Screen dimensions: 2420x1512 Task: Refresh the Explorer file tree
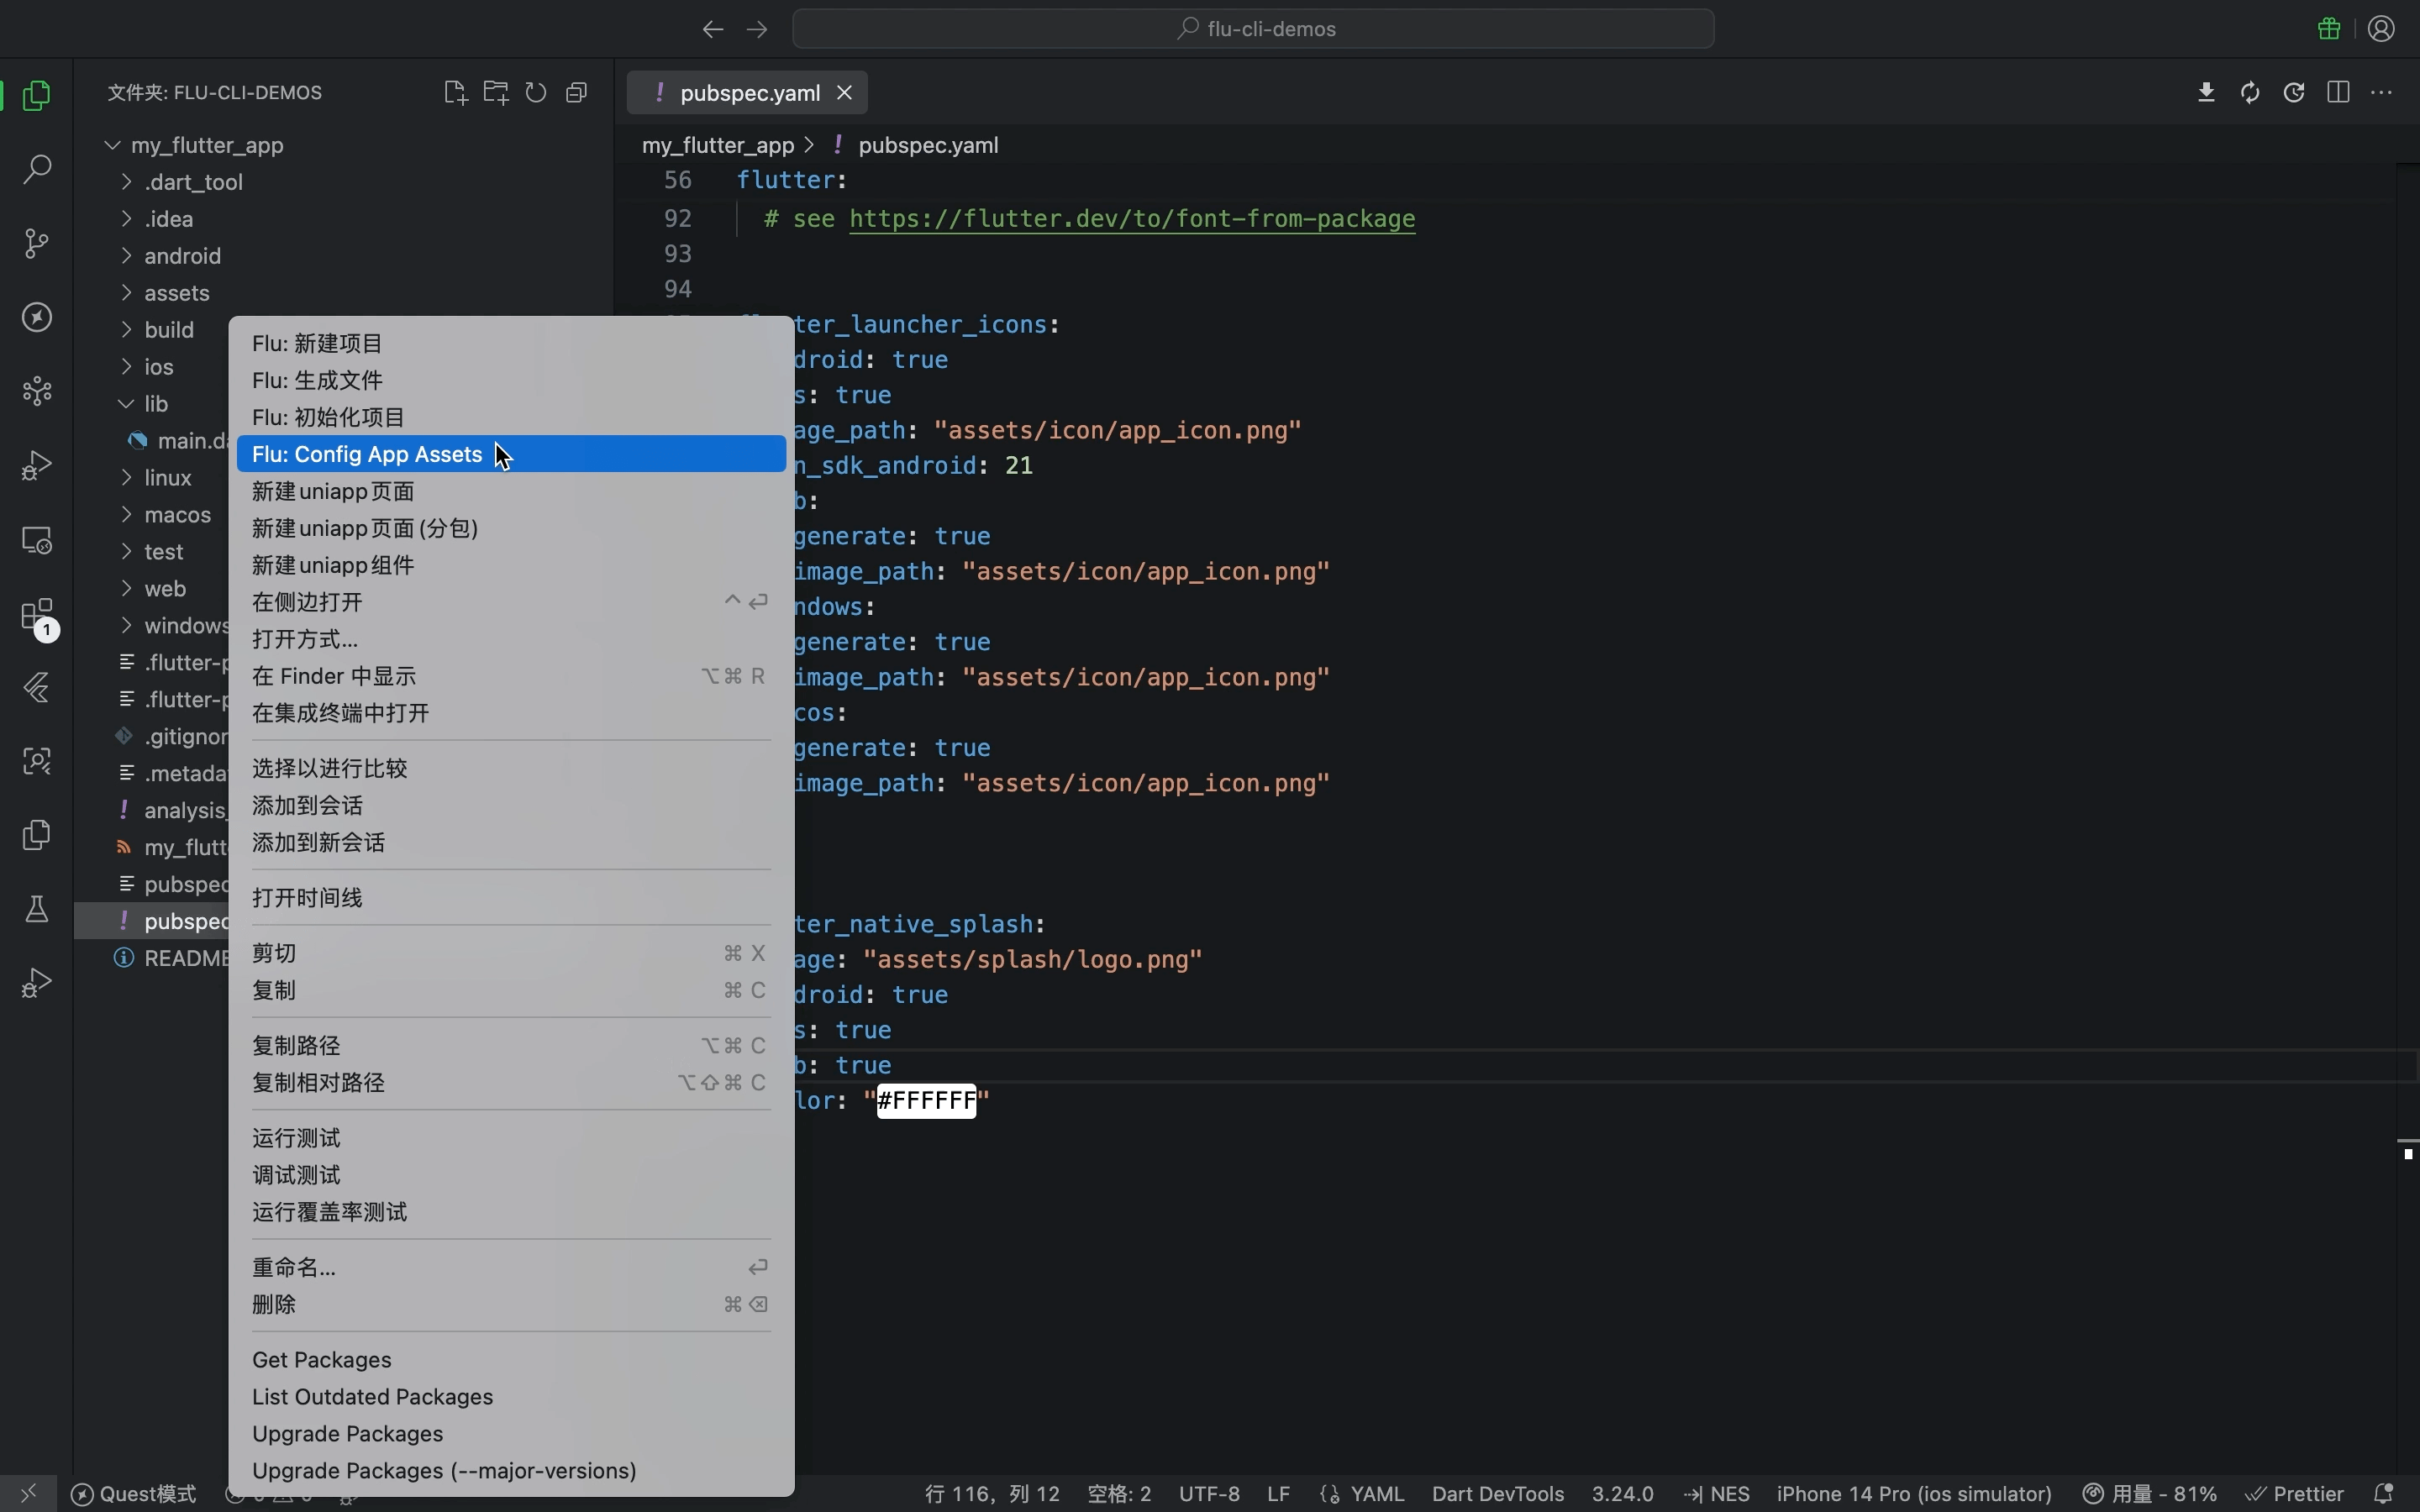point(537,92)
